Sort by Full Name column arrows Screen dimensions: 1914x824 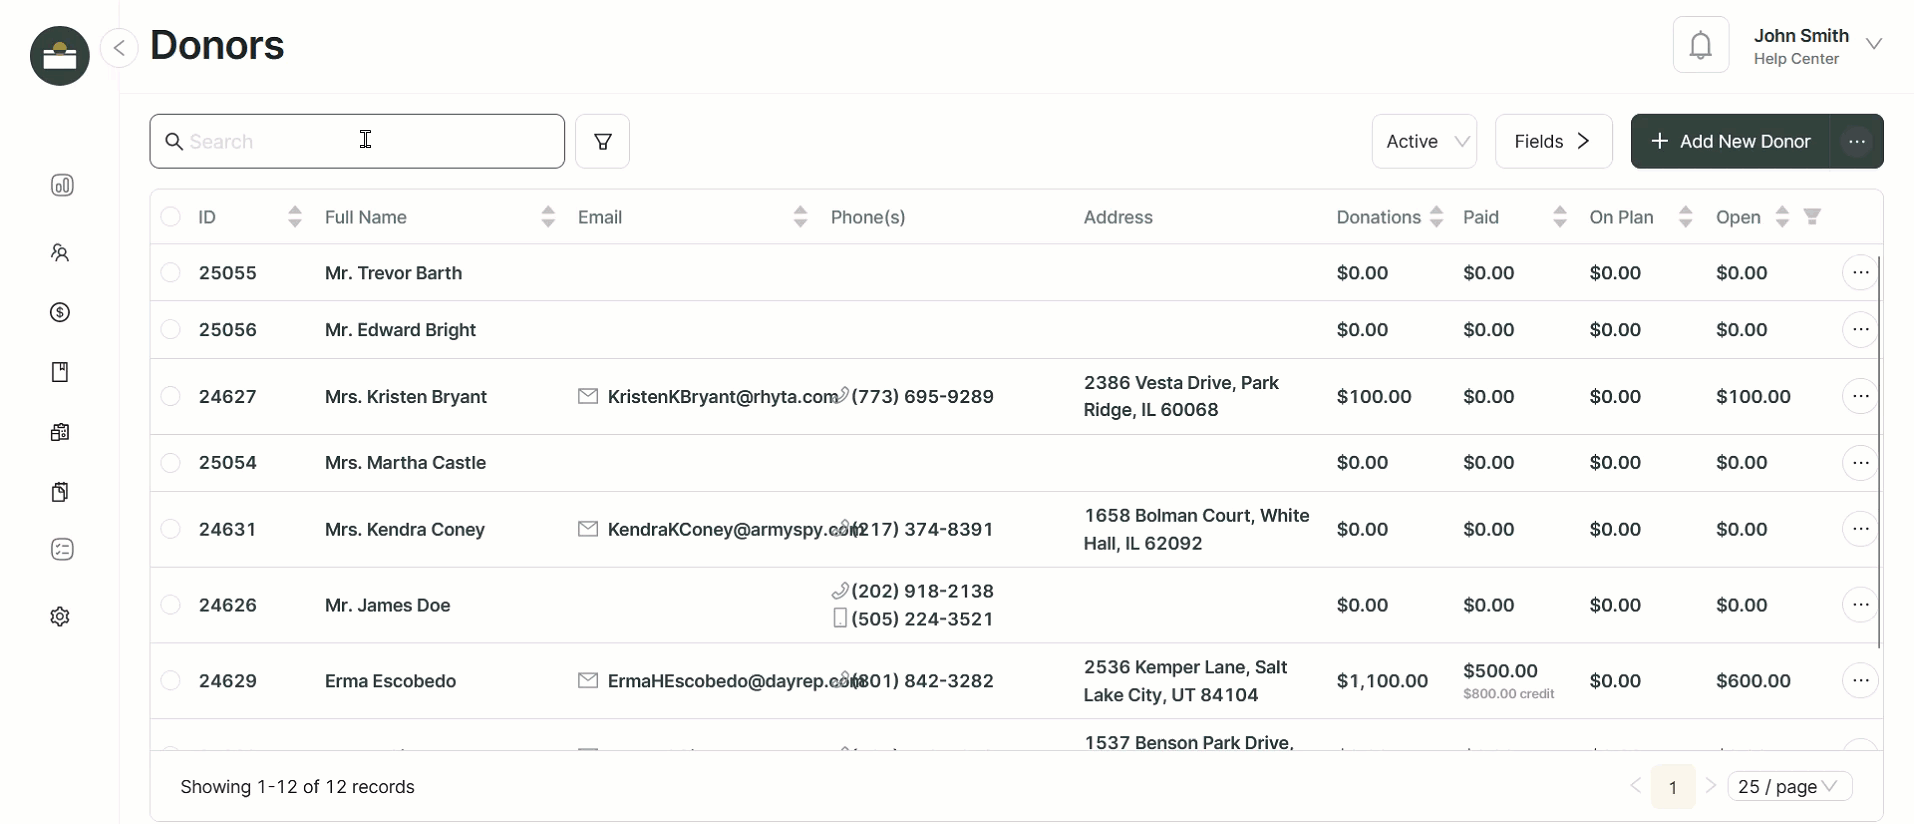(x=548, y=217)
